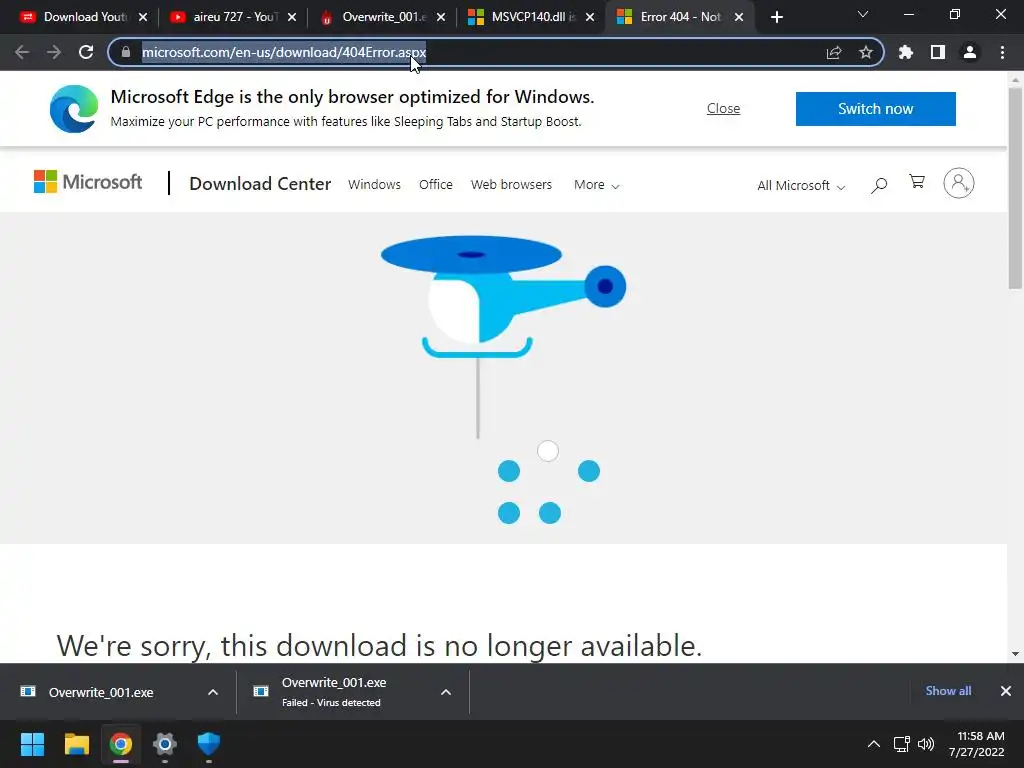
Task: Close the Overwrite_001 tab
Action: point(441,17)
